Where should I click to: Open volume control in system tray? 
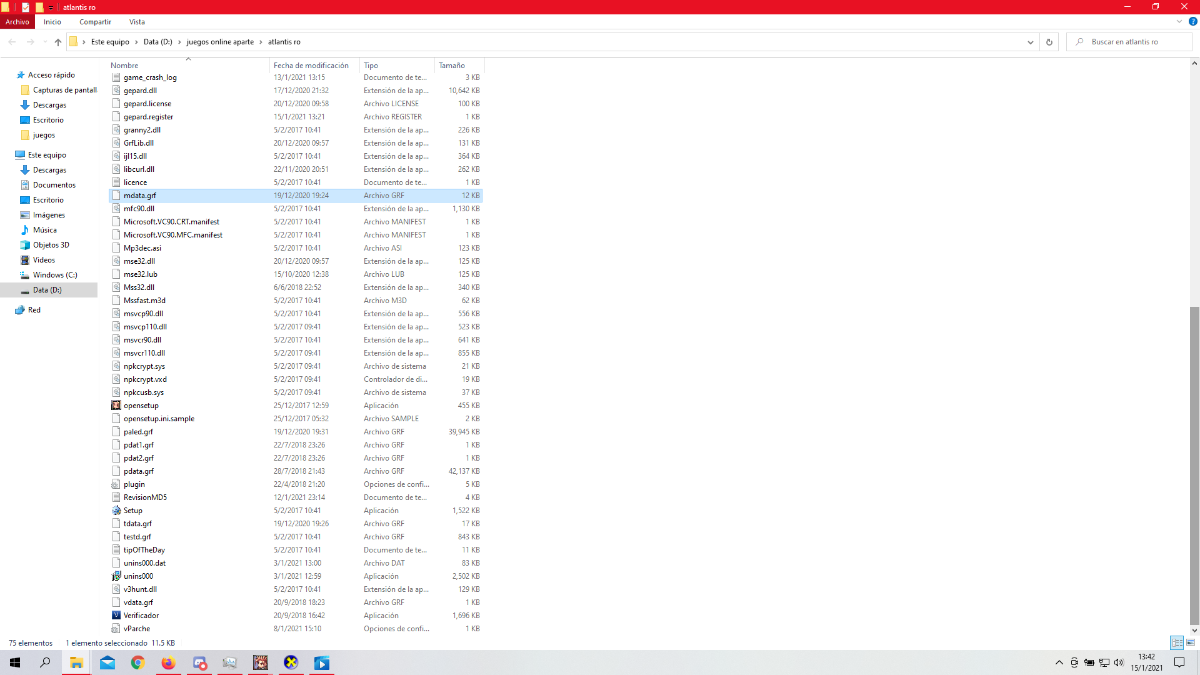coord(1121,663)
